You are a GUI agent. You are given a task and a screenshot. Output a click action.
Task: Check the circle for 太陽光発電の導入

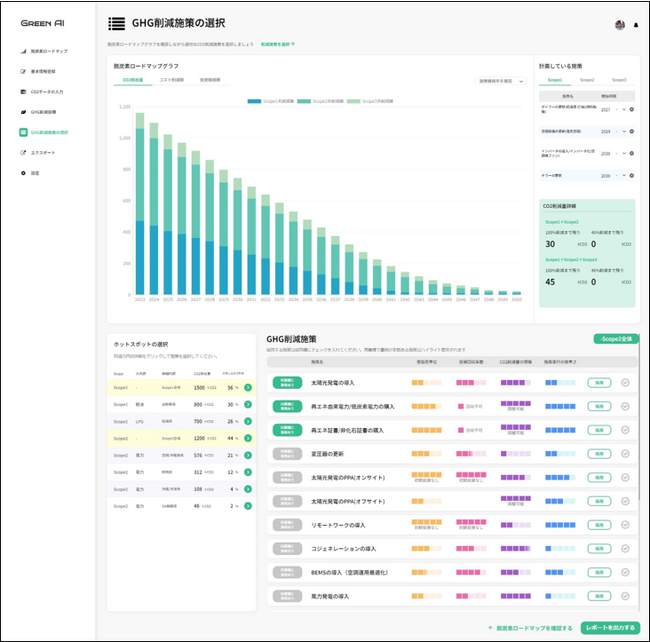pos(625,382)
